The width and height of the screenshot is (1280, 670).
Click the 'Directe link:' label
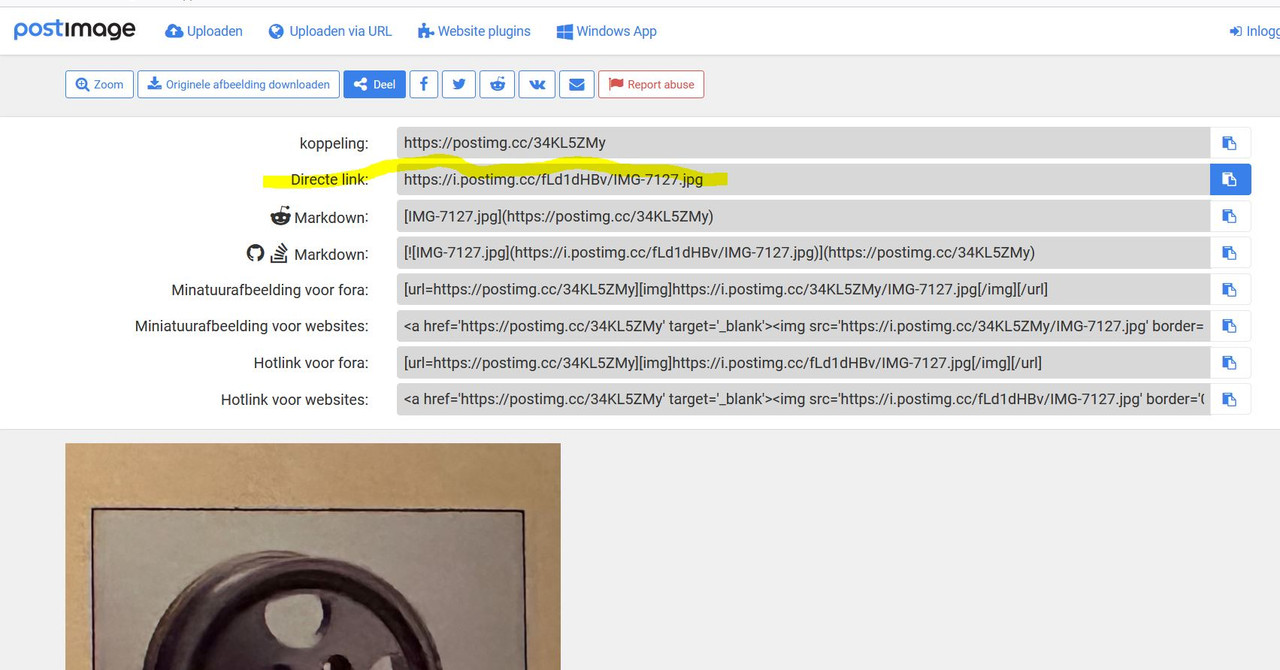tap(329, 180)
